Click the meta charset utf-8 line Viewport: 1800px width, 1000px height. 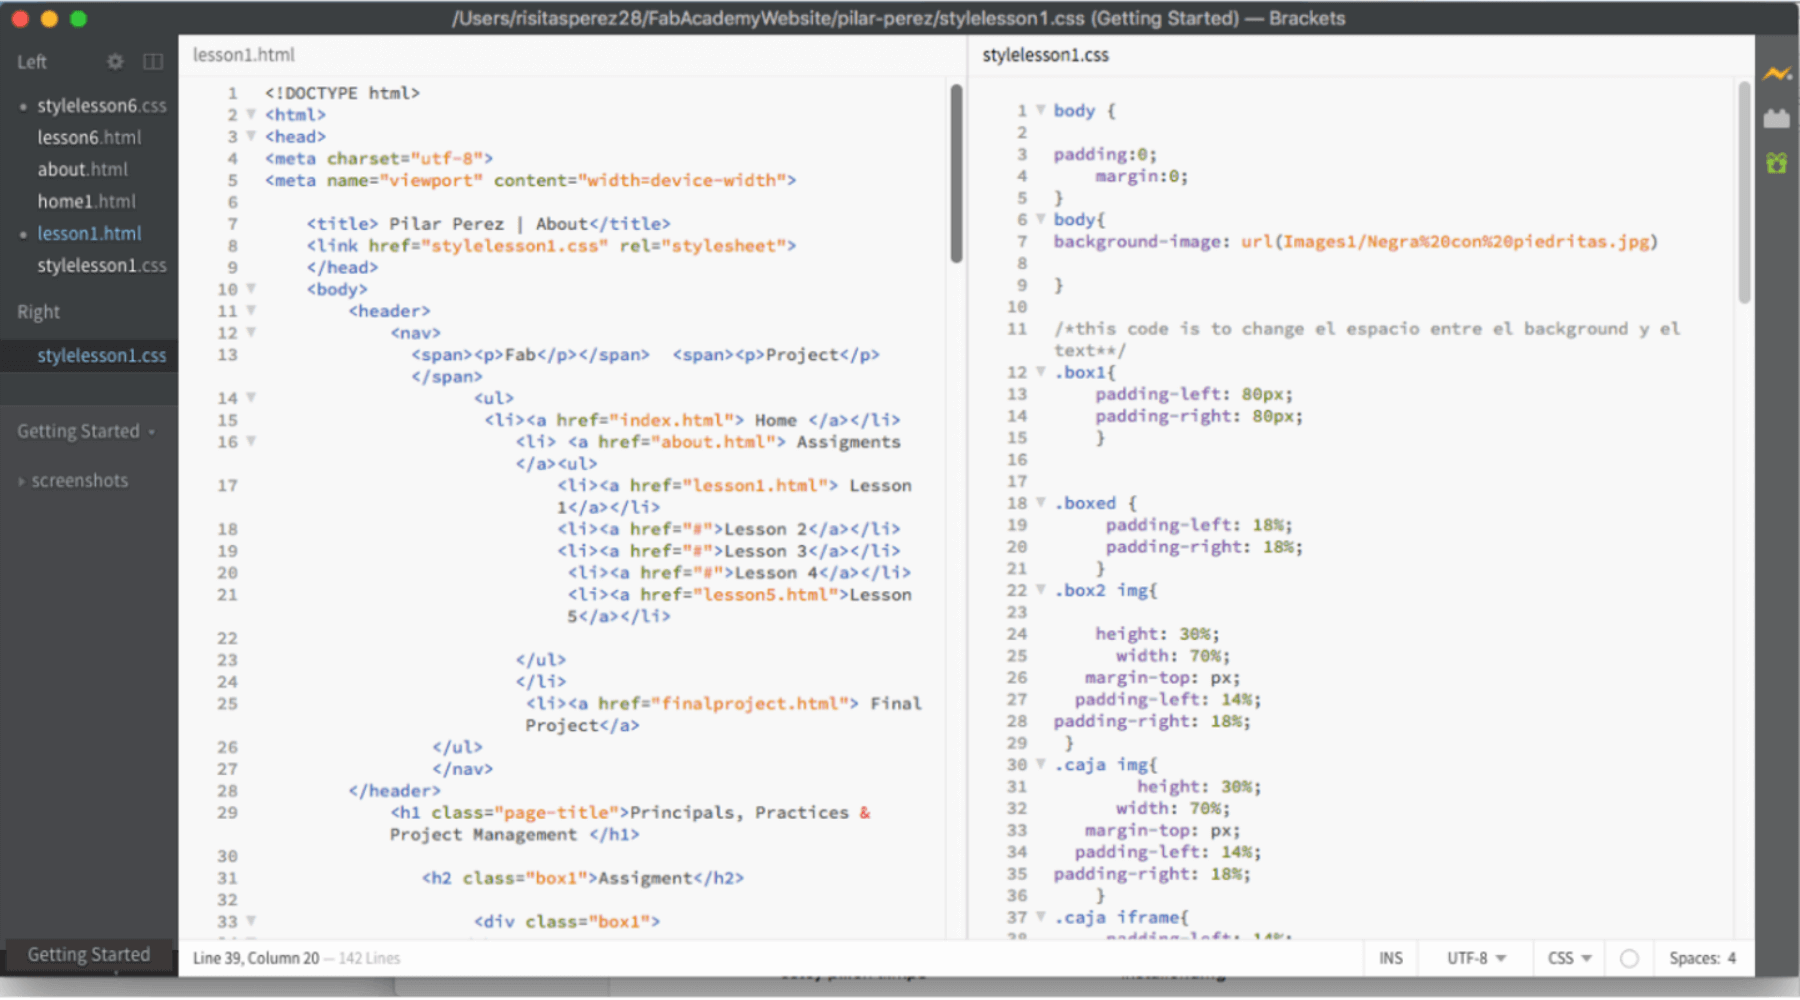pos(379,158)
